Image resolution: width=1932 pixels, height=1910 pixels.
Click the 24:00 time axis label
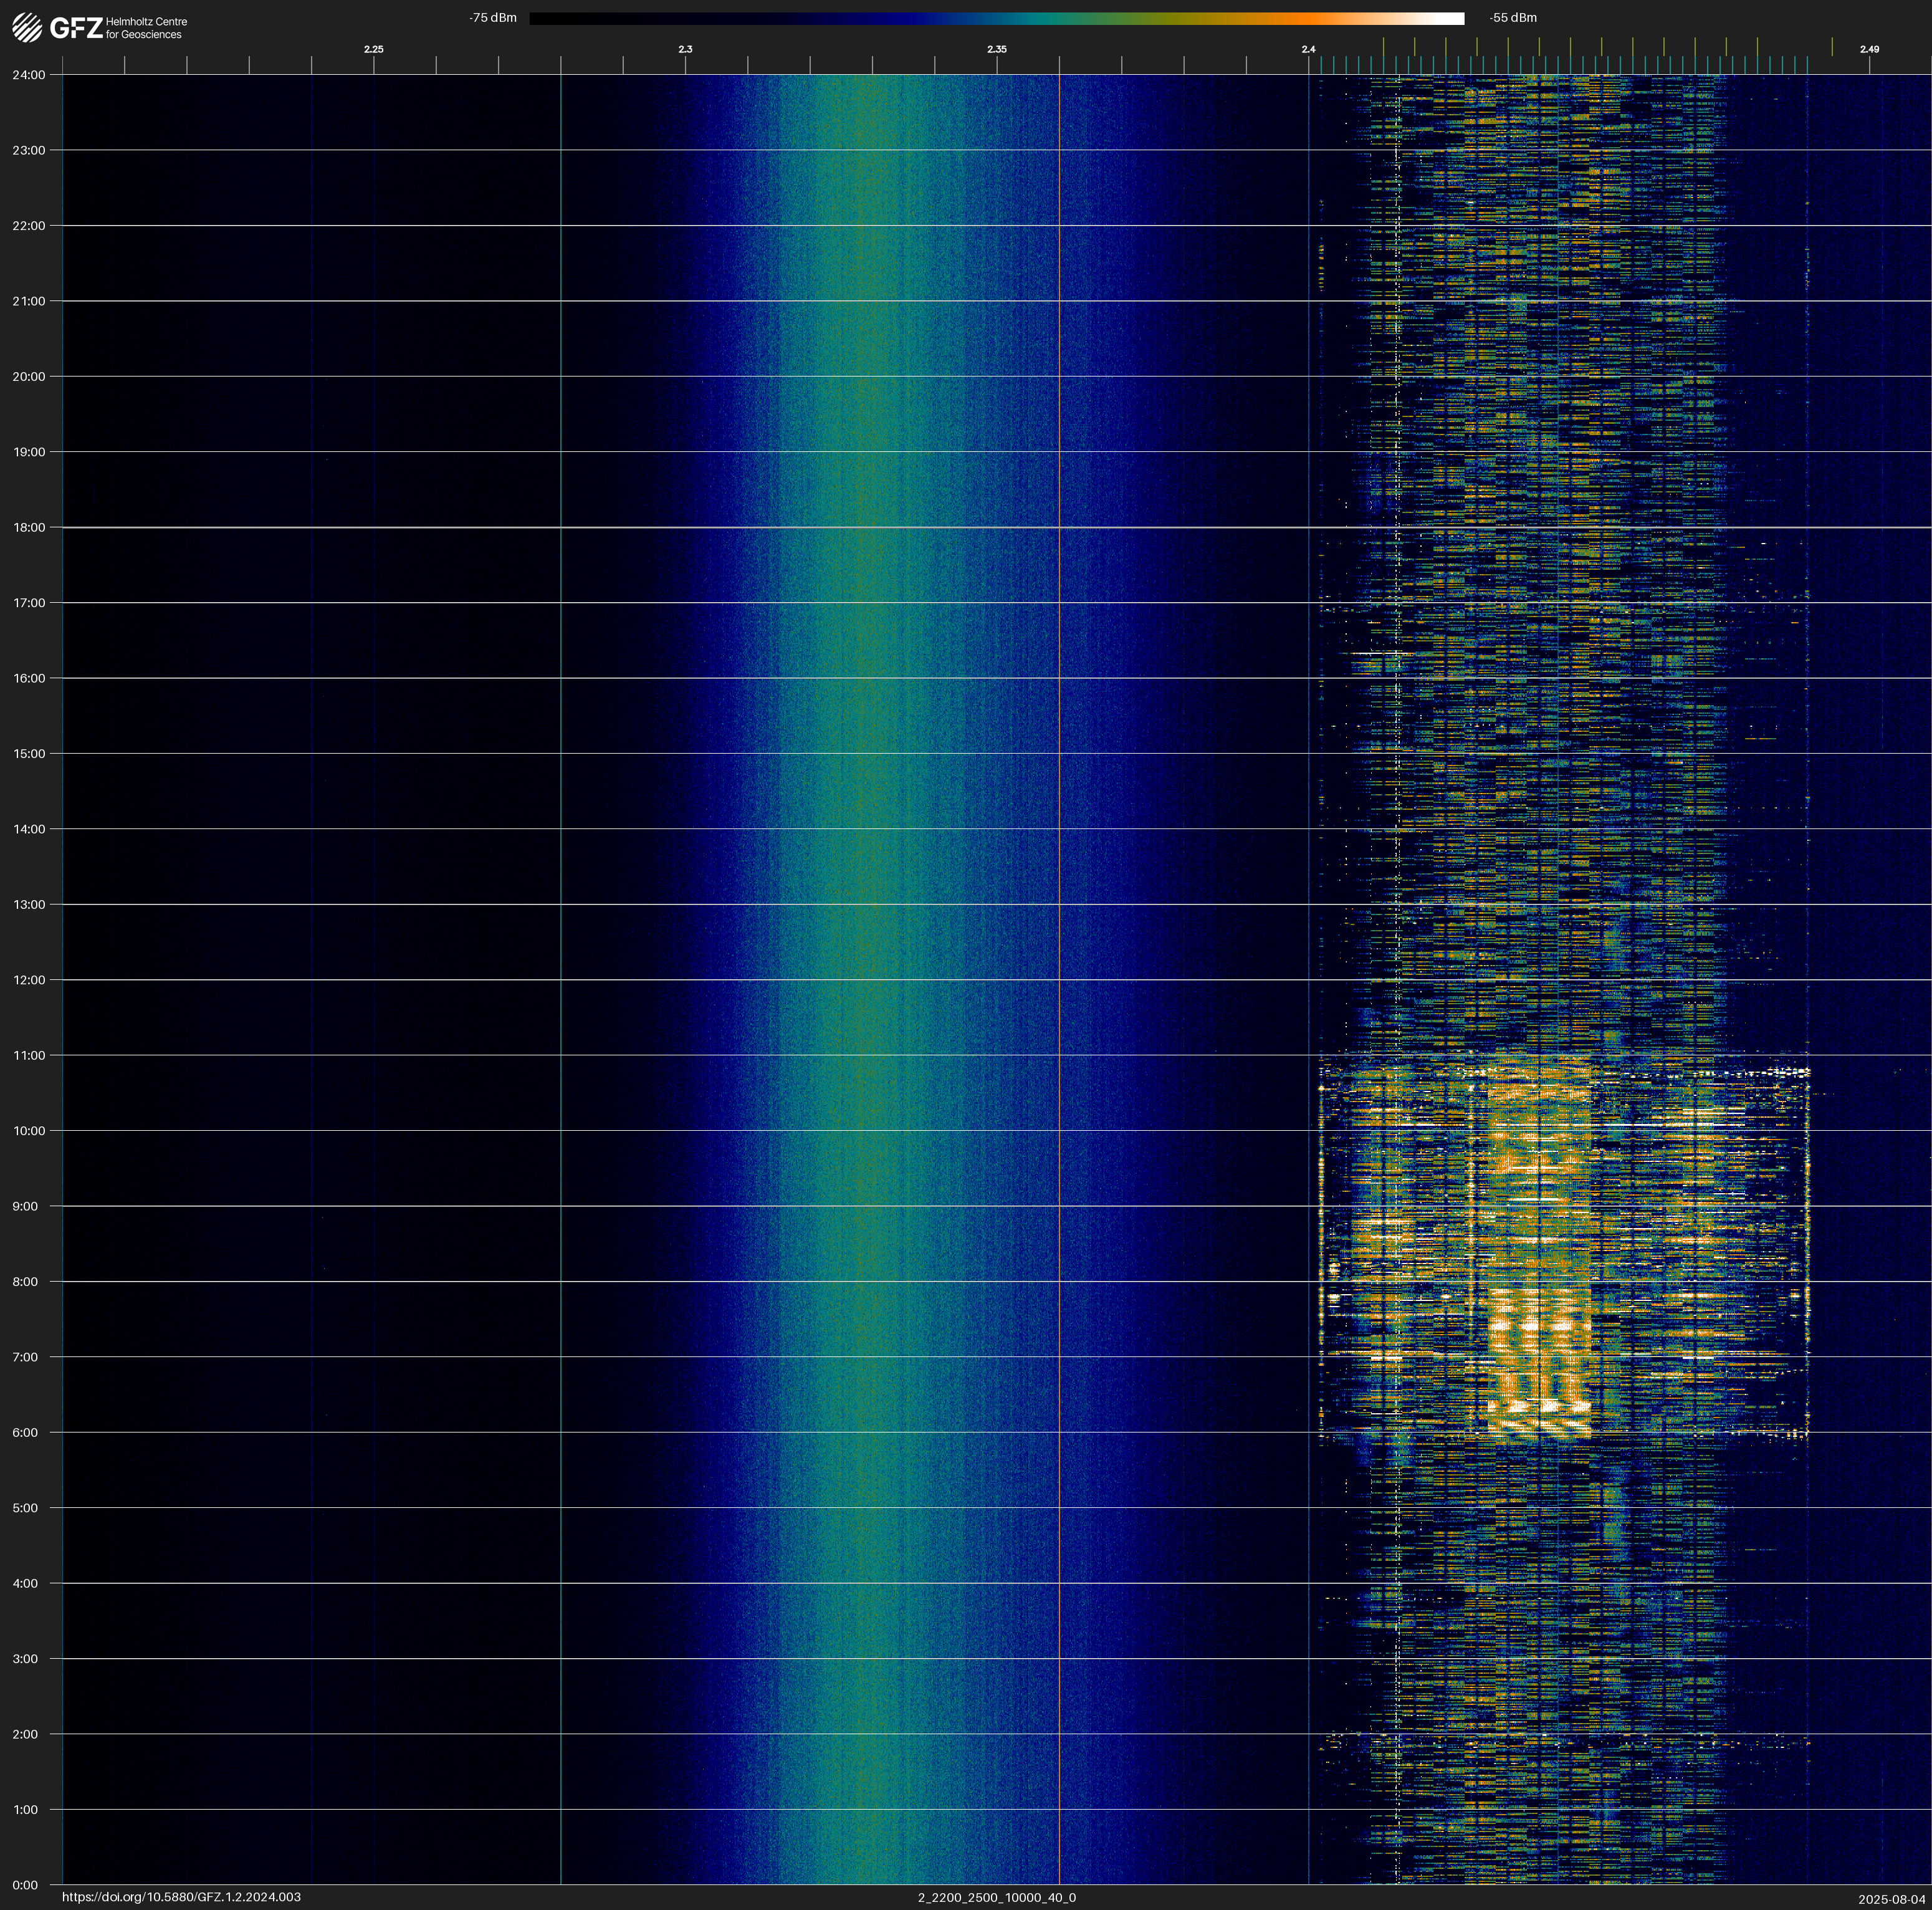point(29,75)
